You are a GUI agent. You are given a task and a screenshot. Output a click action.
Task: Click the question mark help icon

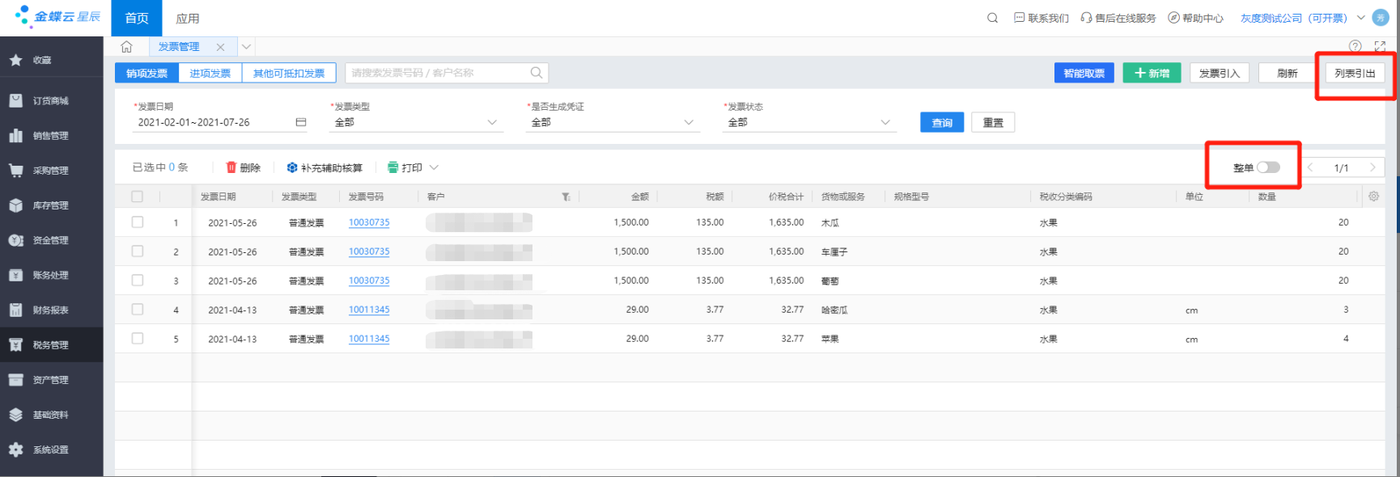[x=1356, y=46]
